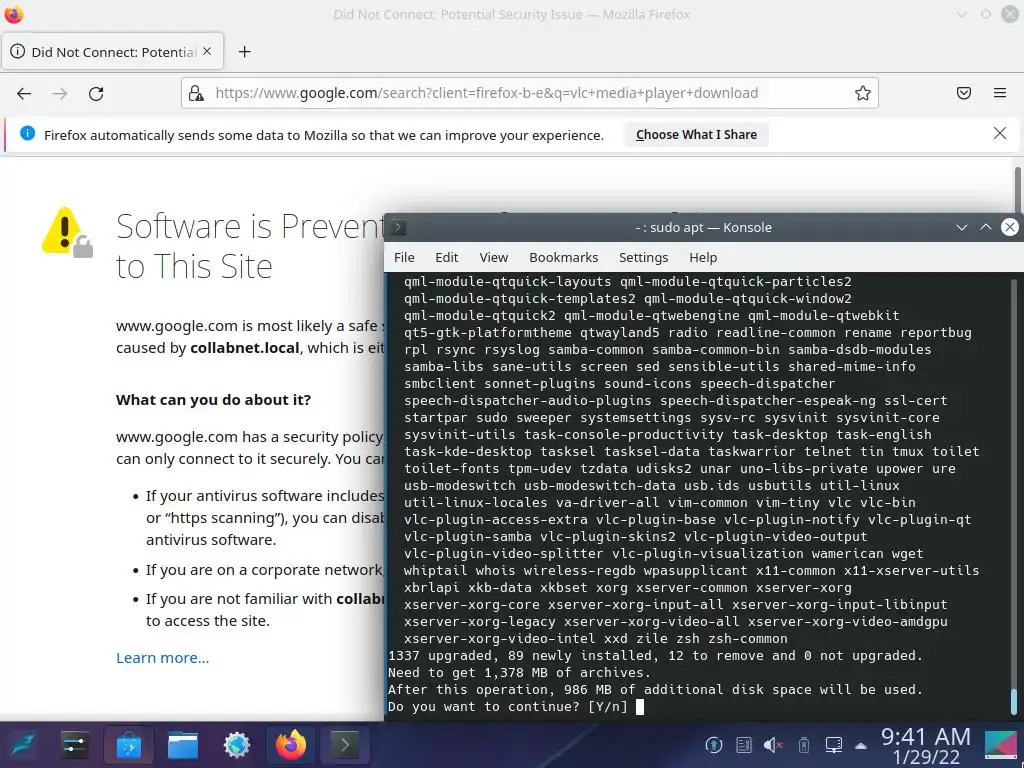Open the Firefox hamburger menu
1024x768 pixels.
click(1000, 93)
